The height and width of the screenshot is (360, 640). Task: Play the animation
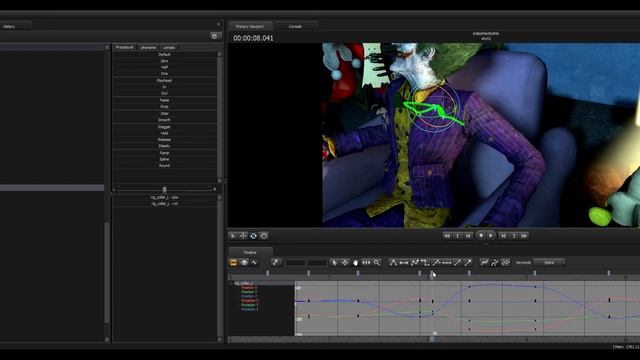coord(491,236)
